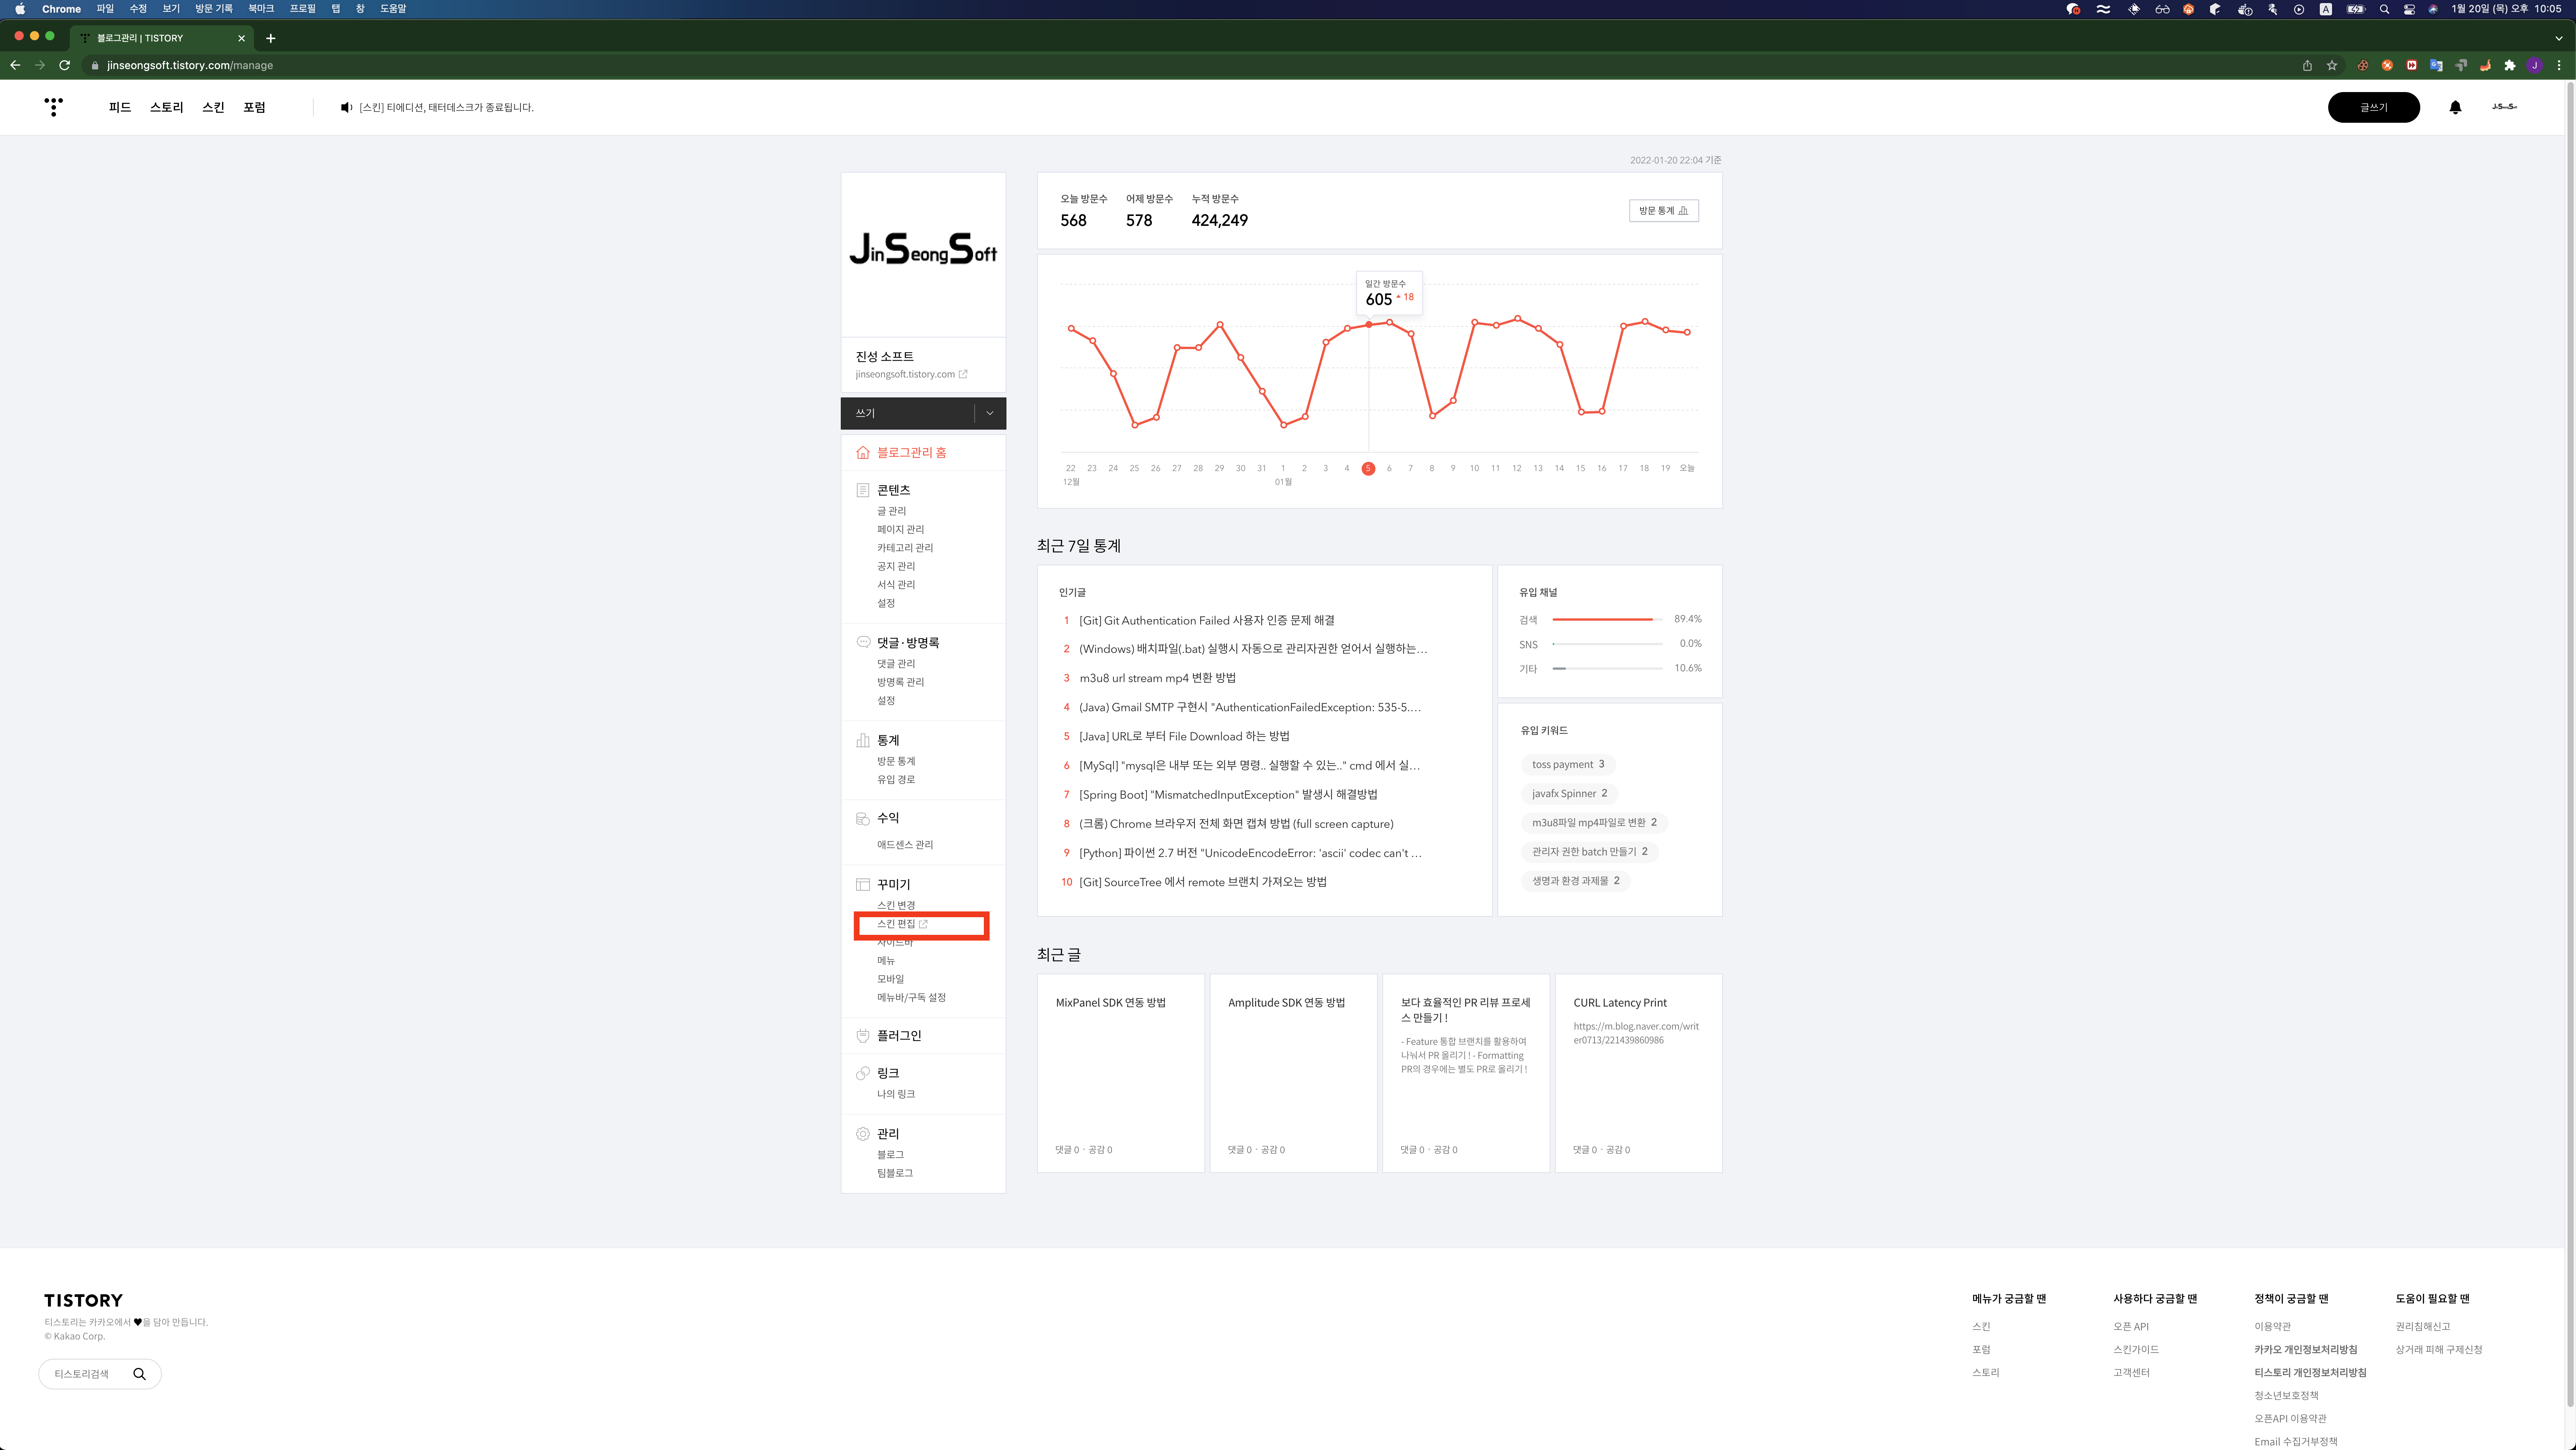Open macOS 북마크 menu
The height and width of the screenshot is (1450, 2576).
tap(260, 9)
